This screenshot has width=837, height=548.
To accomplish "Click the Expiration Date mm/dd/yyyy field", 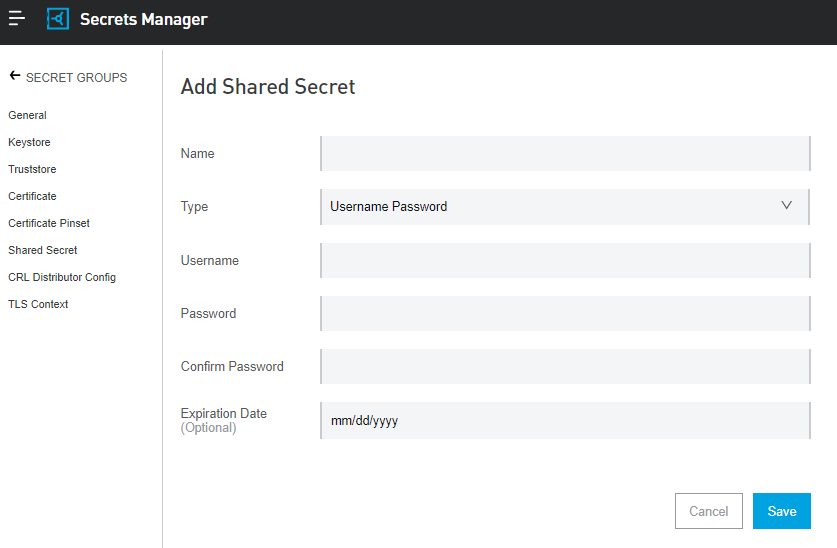I will [x=565, y=421].
